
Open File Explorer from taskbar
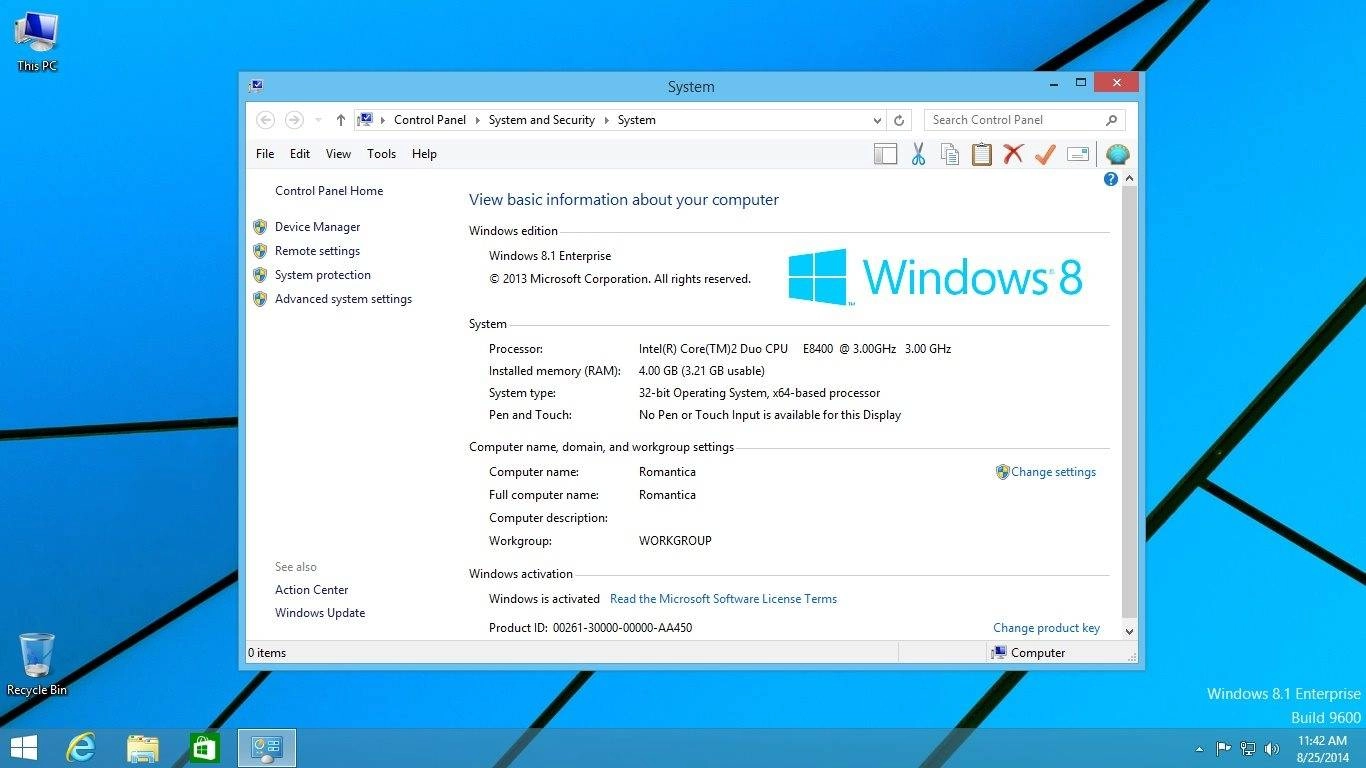point(143,747)
